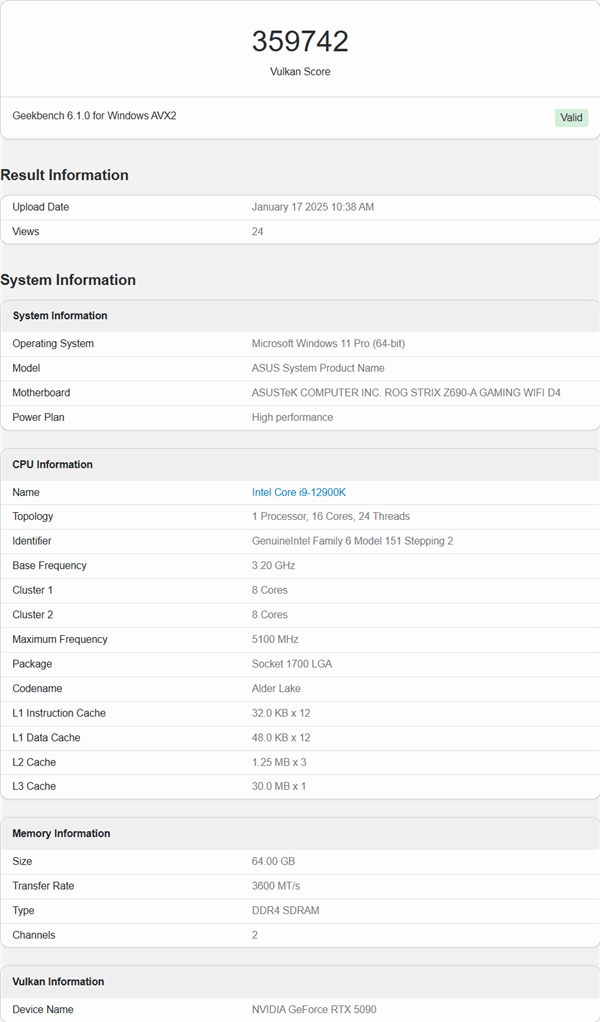Click the GenuineIntel Family 6 identifier value
This screenshot has height=1022, width=600.
(352, 541)
